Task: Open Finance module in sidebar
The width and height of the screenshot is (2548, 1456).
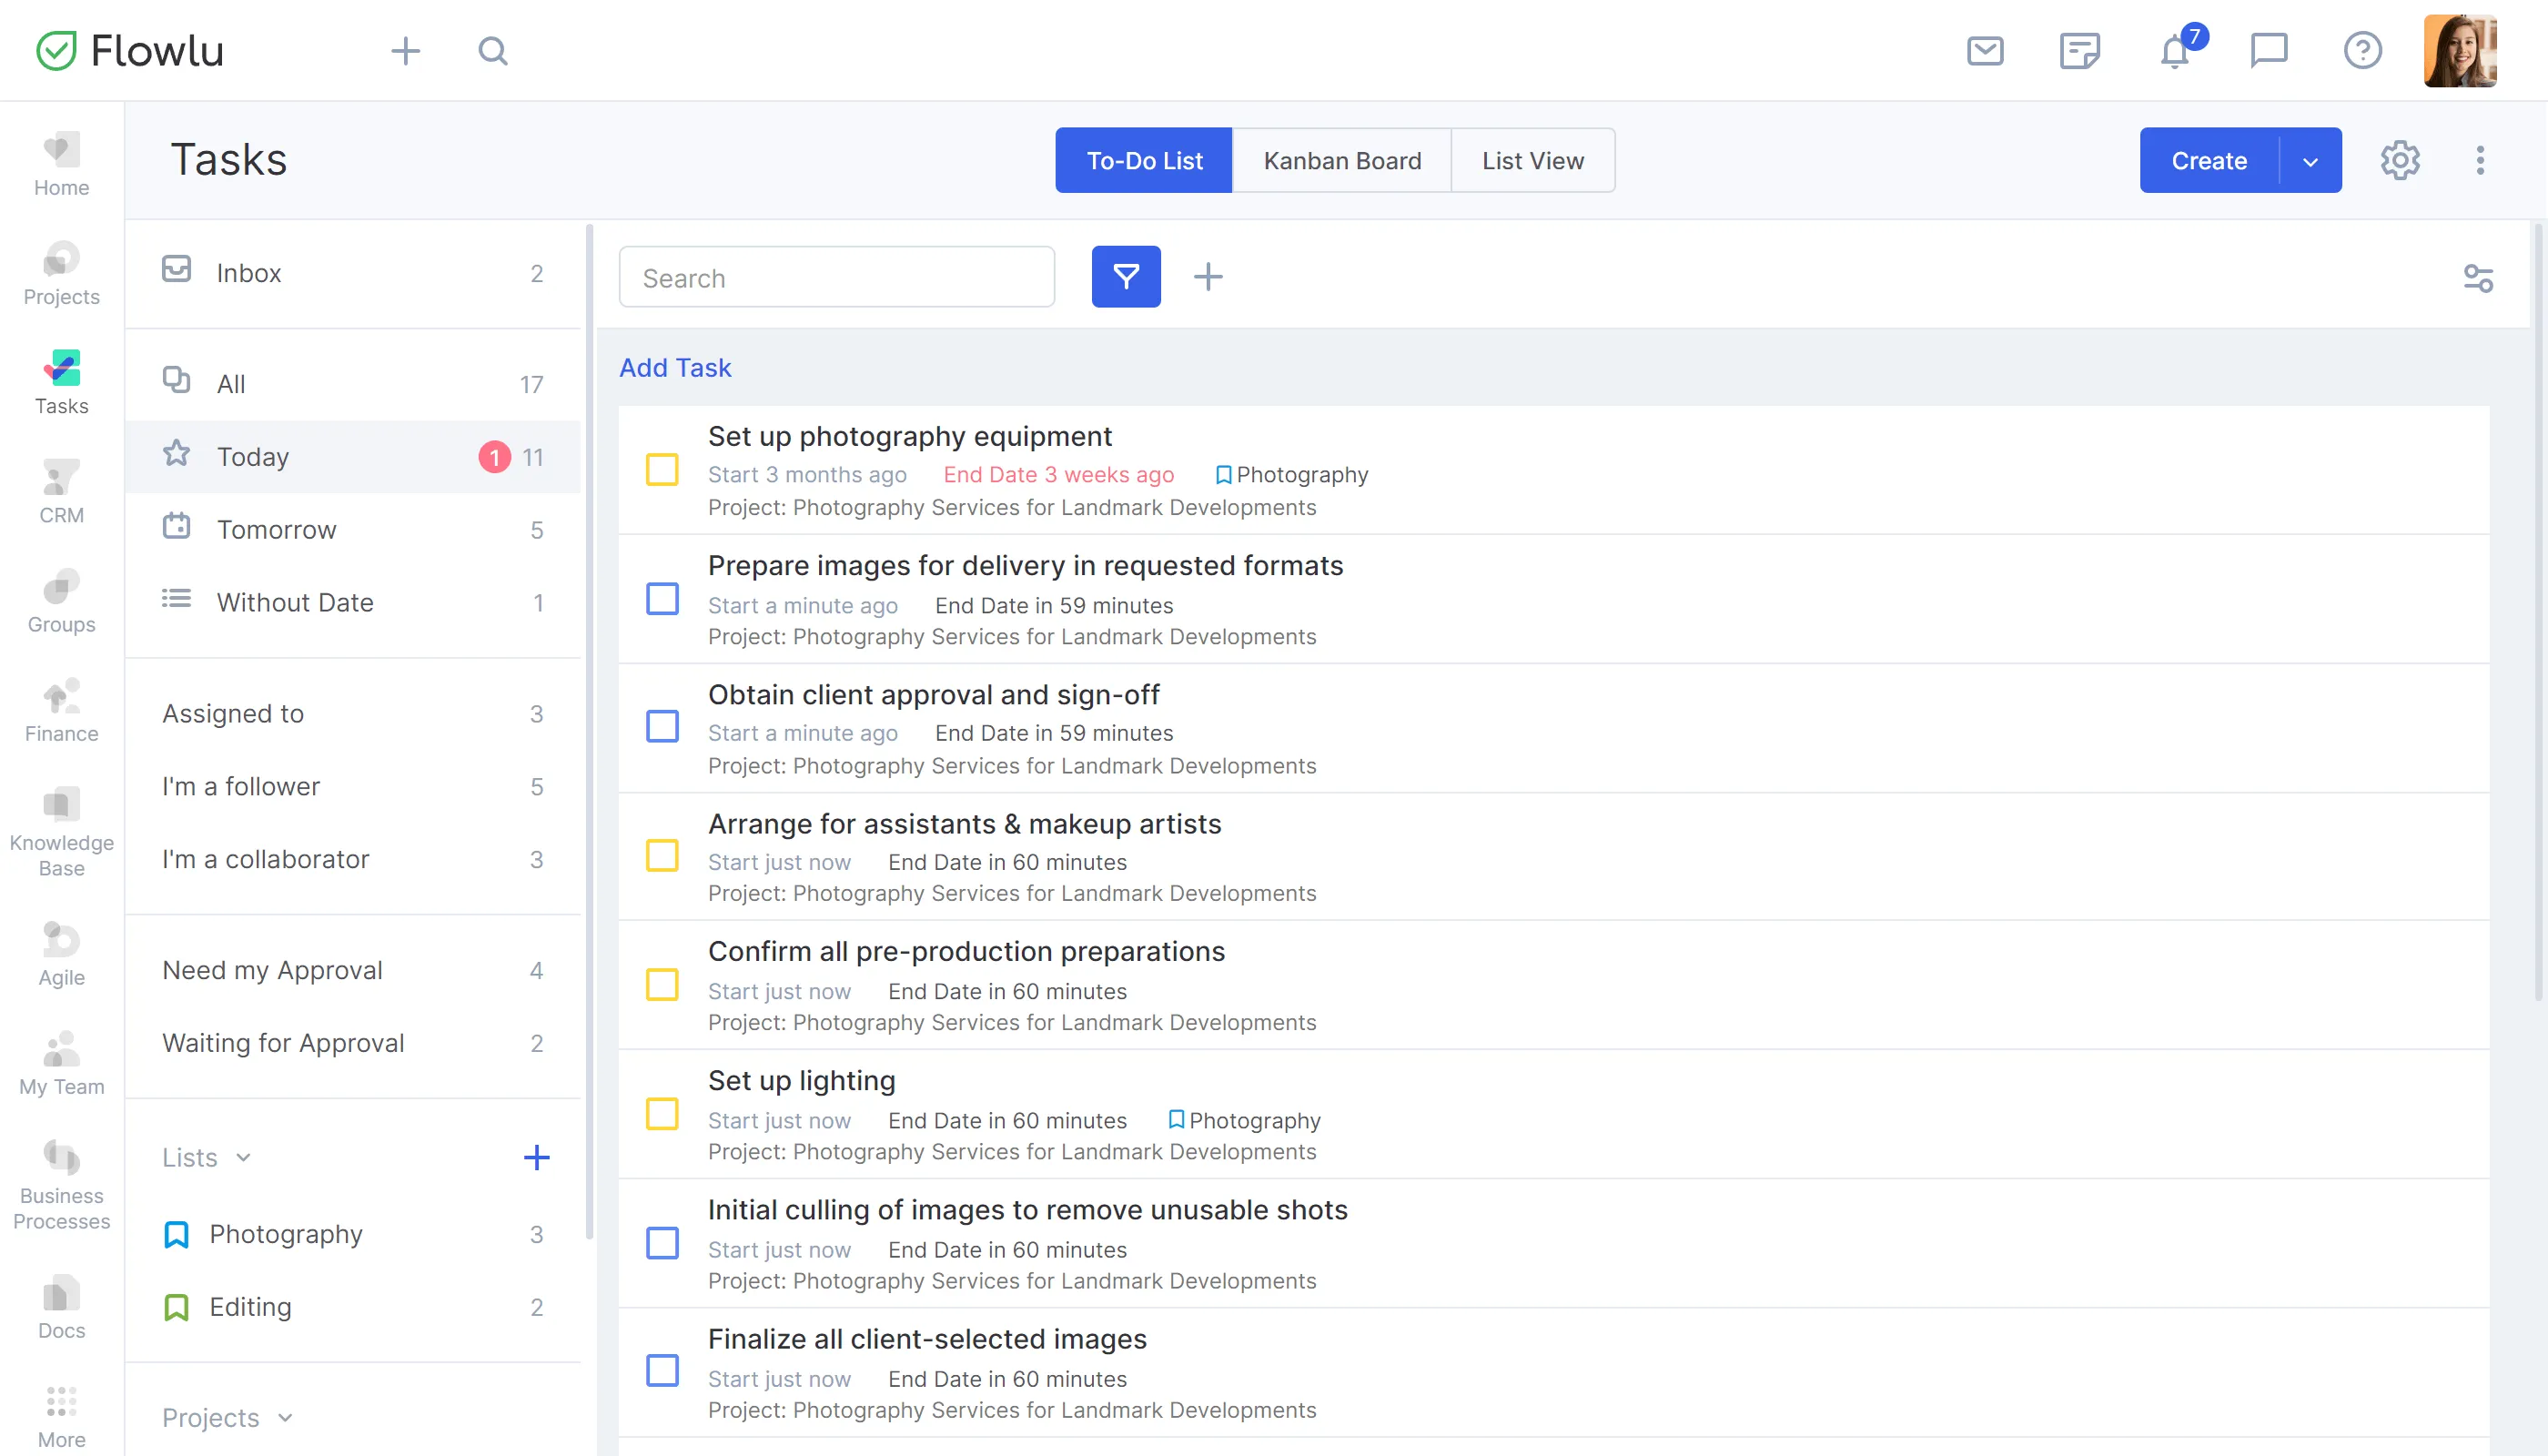Action: tap(61, 711)
